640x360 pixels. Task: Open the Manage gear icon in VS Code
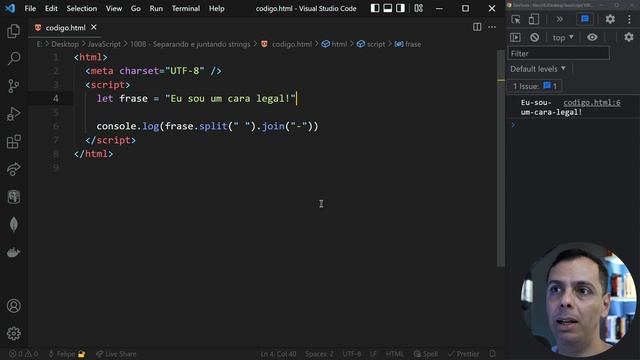[13, 333]
